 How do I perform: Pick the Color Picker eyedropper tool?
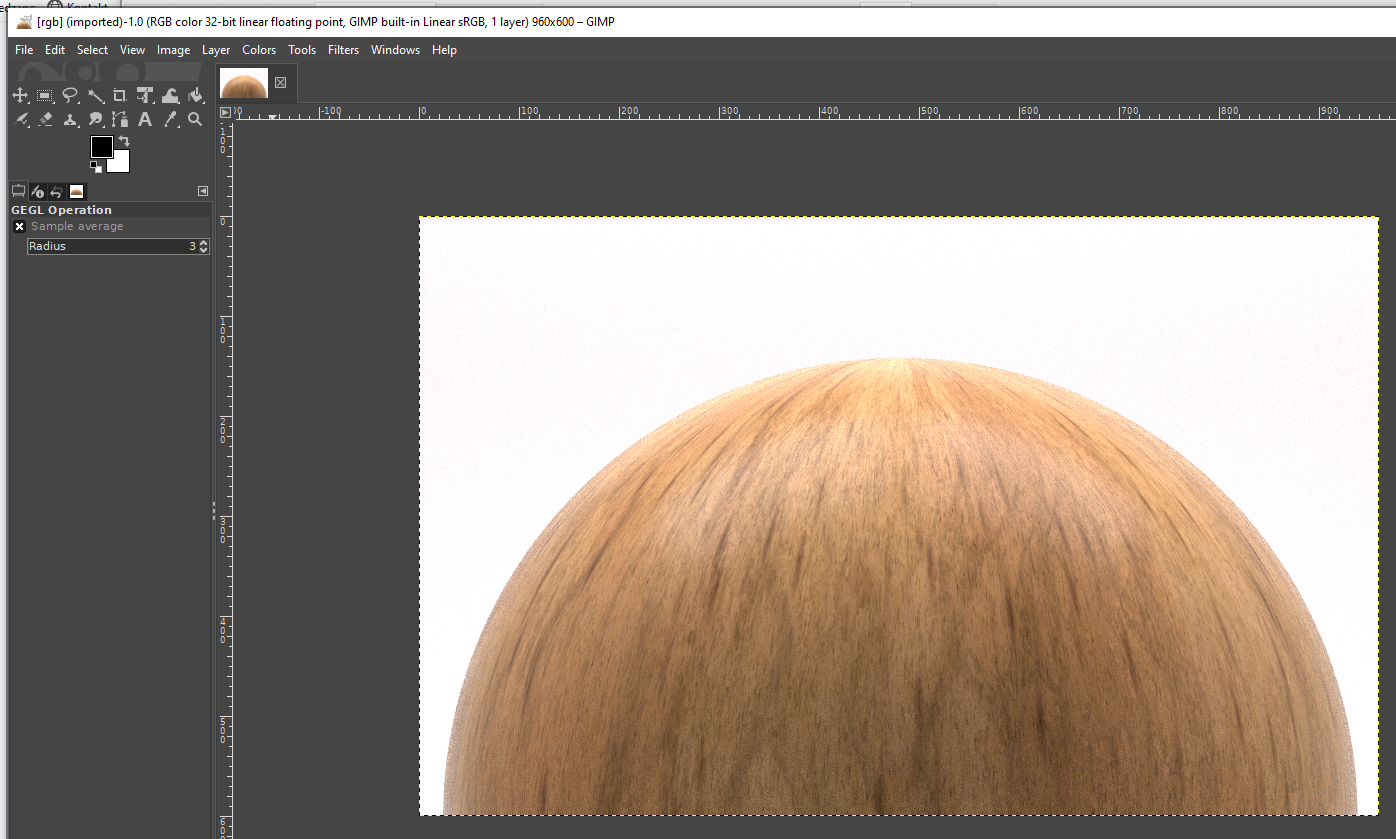point(171,119)
